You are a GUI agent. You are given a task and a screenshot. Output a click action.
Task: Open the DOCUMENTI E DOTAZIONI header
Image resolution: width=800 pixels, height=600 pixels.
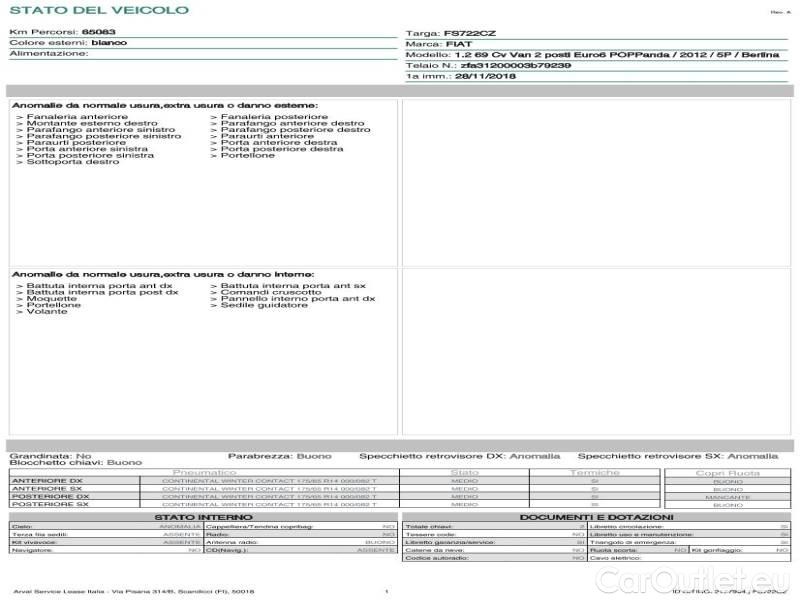coord(596,517)
